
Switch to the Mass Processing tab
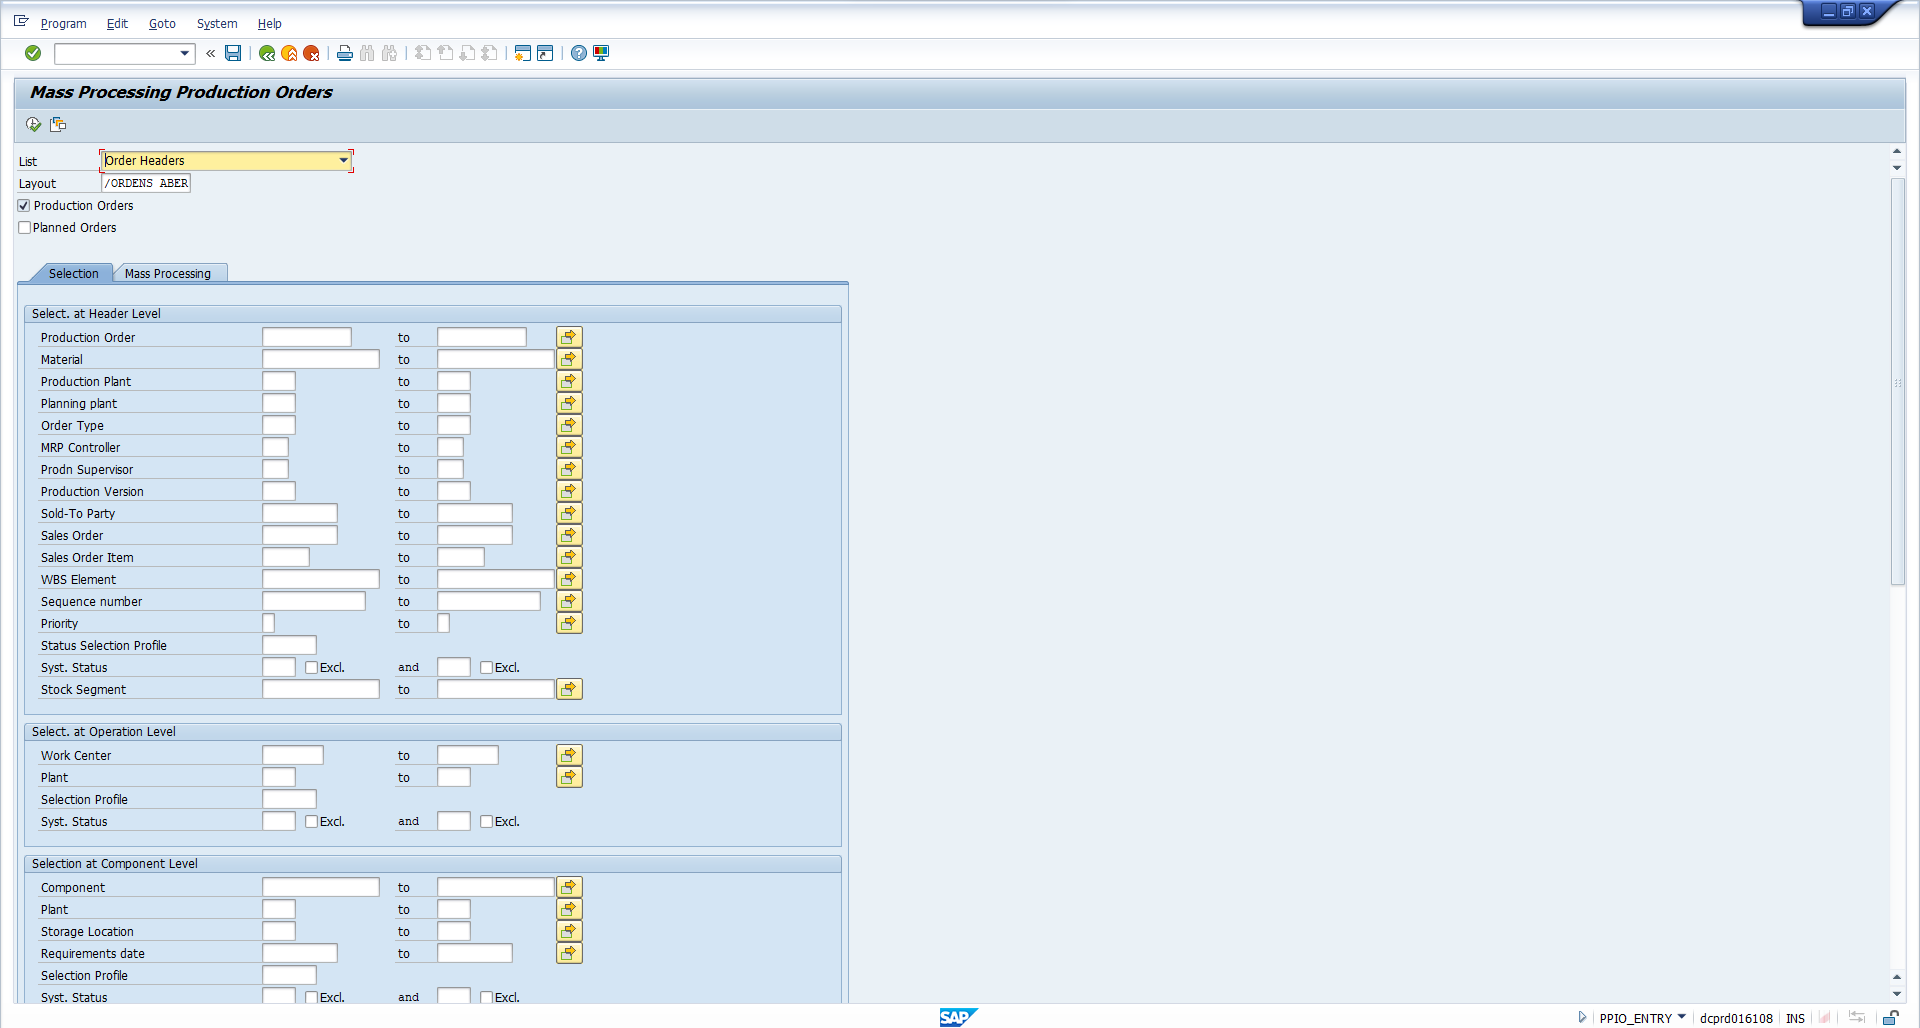coord(168,274)
